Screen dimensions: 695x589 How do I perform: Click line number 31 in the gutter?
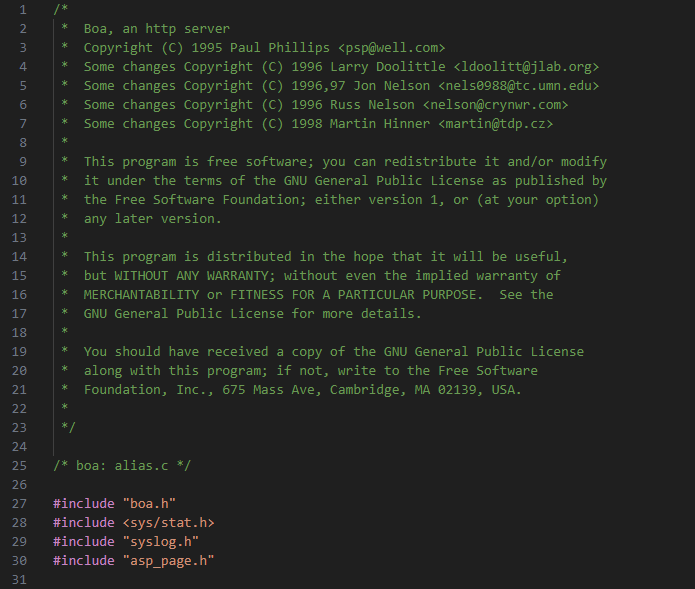tap(19, 580)
